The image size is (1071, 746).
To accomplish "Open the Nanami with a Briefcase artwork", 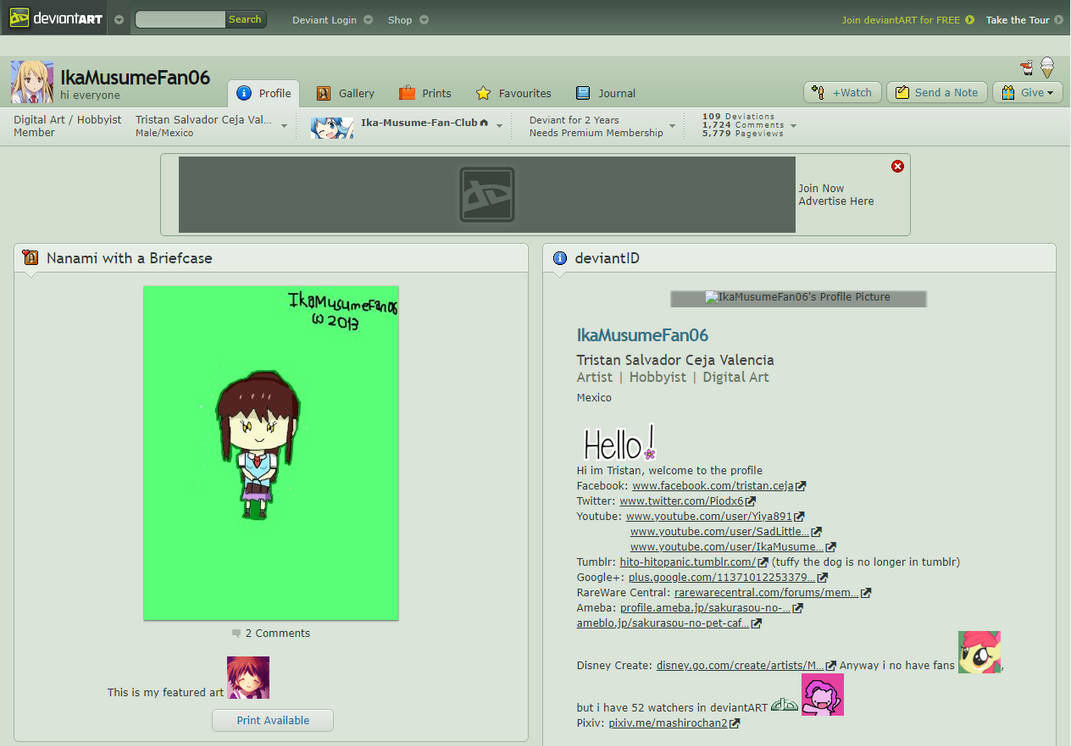I will point(271,453).
